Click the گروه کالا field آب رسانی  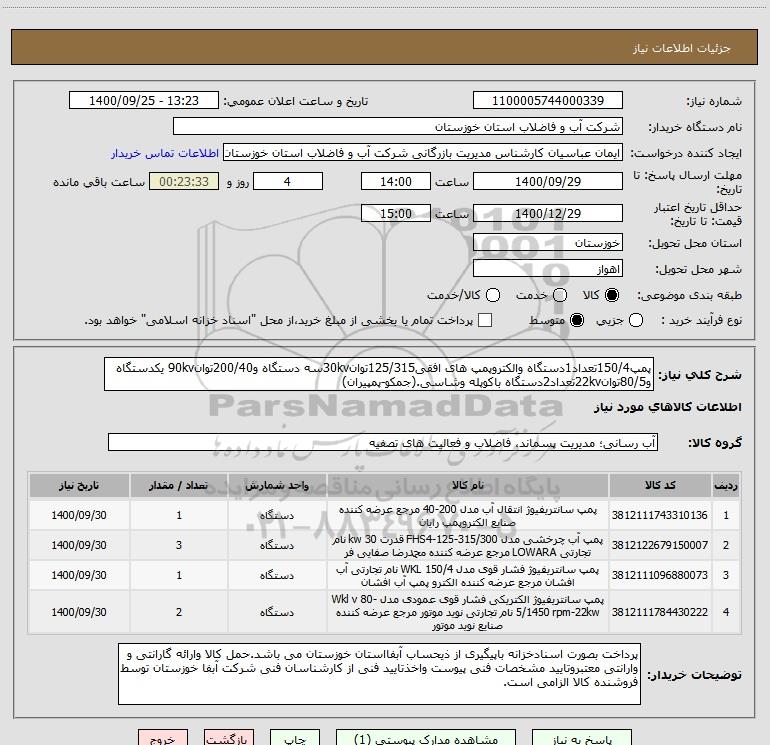[x=383, y=442]
